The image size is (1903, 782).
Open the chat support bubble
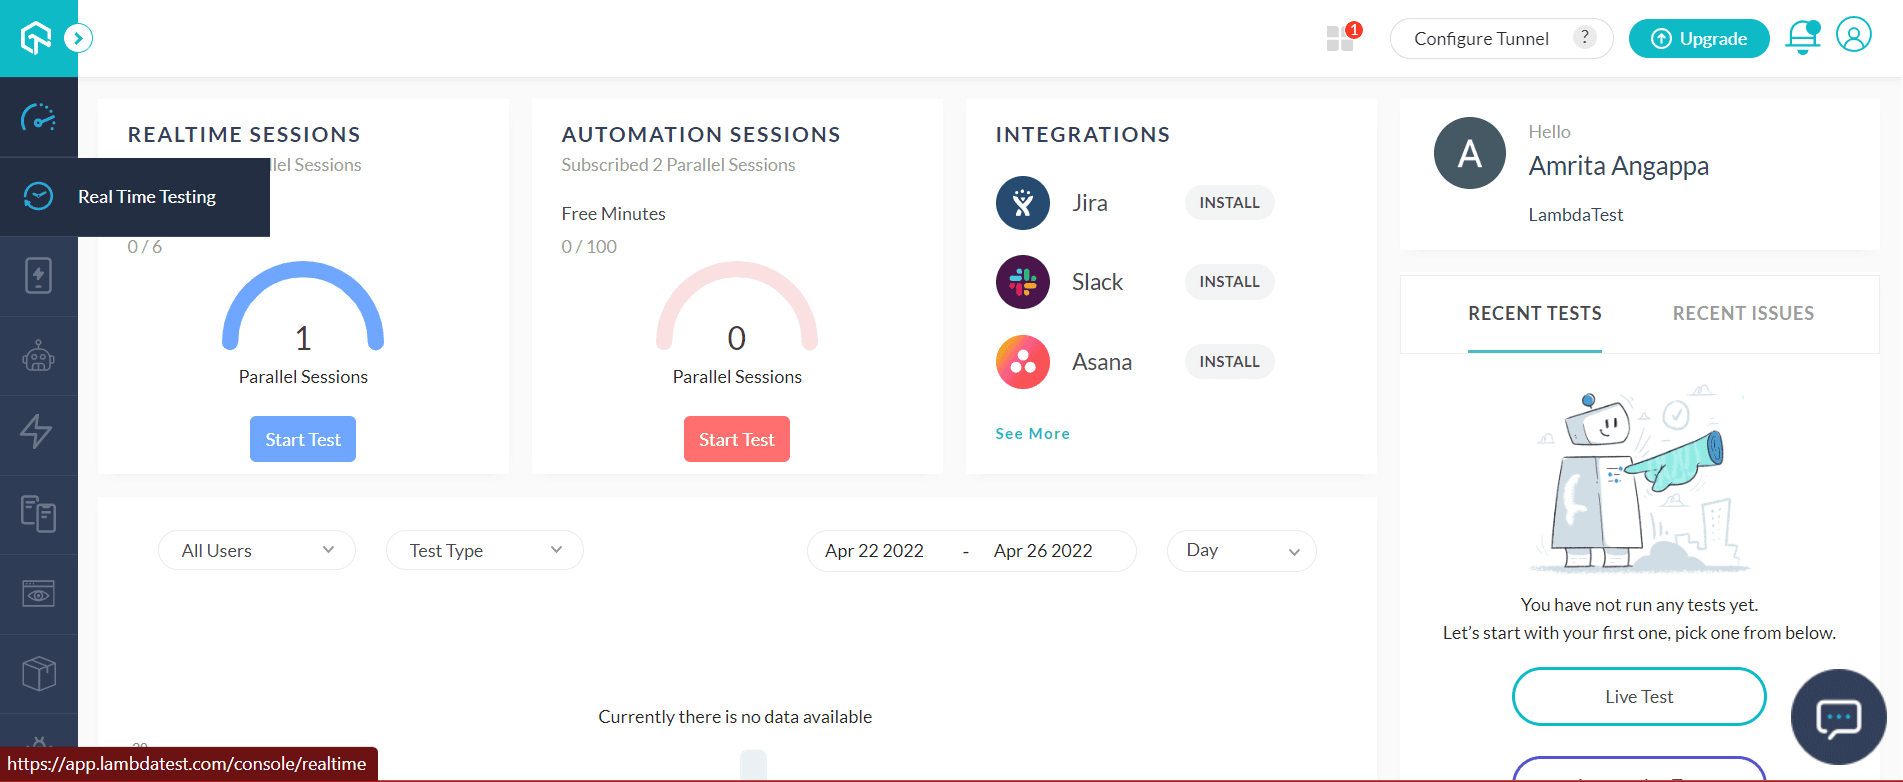1838,717
